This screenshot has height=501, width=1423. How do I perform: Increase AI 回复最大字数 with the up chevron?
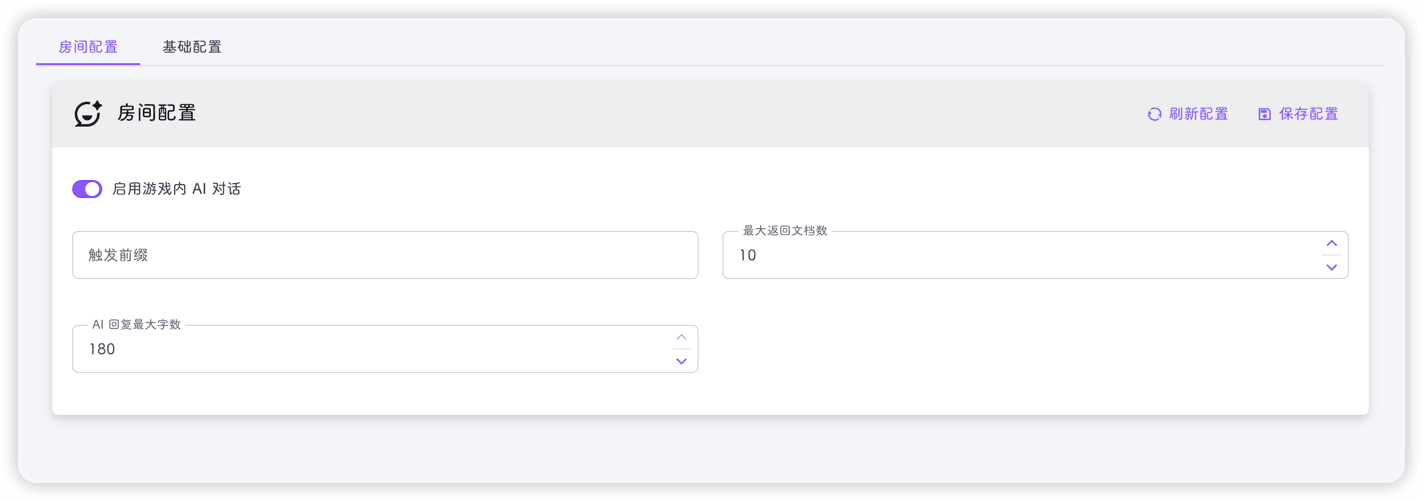pos(681,337)
